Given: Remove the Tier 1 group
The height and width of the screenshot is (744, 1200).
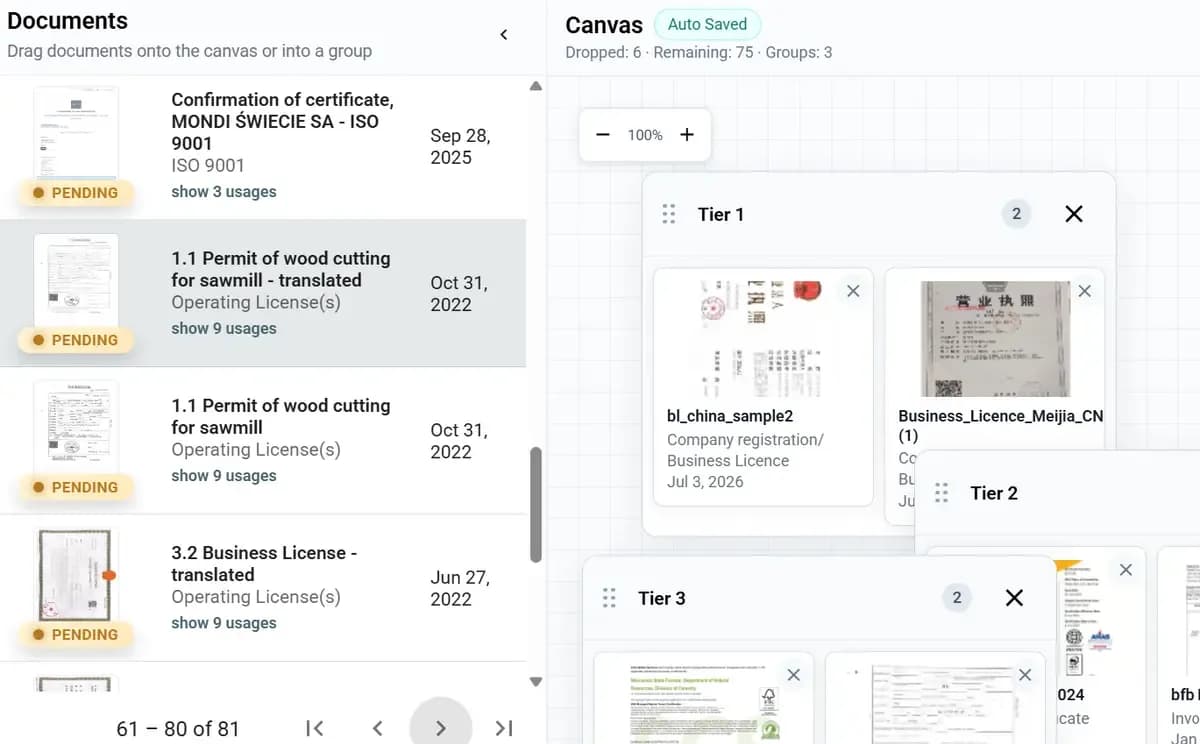Looking at the screenshot, I should click(x=1074, y=214).
